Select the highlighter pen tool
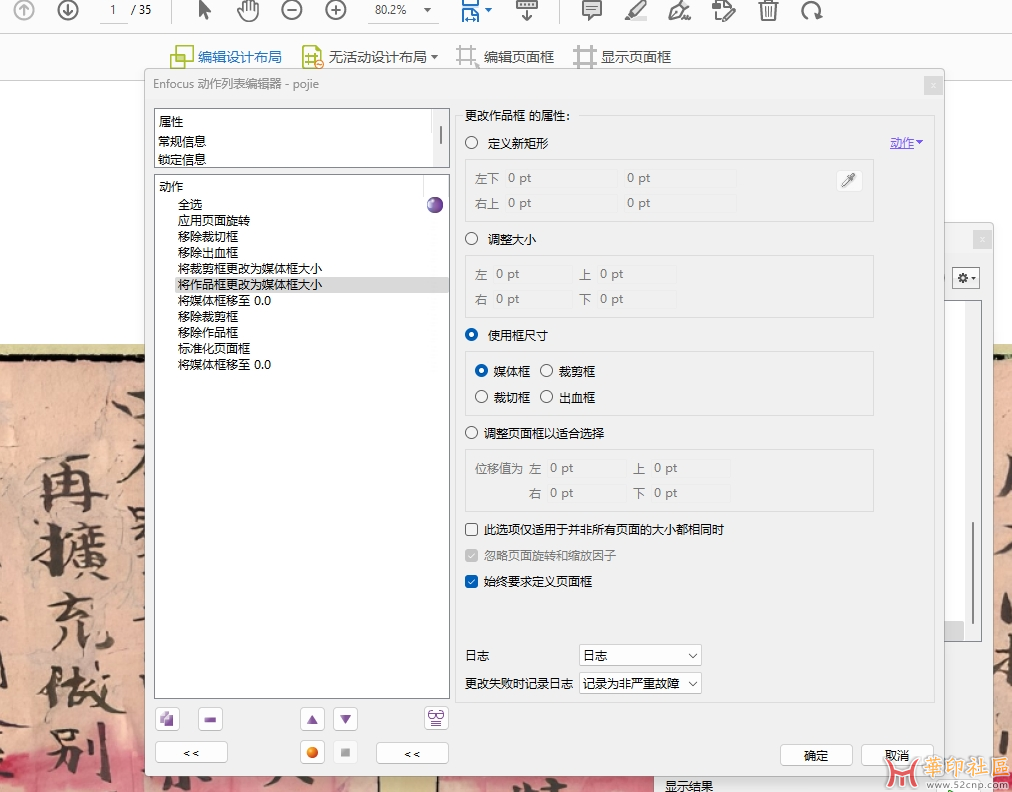 636,10
